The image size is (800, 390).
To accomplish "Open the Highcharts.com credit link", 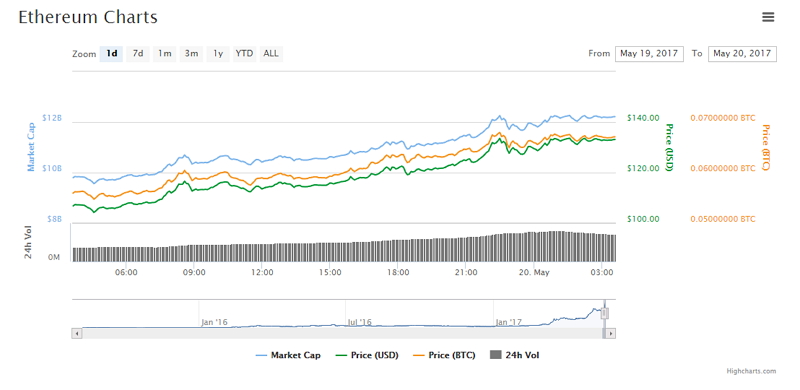I will 751,371.
